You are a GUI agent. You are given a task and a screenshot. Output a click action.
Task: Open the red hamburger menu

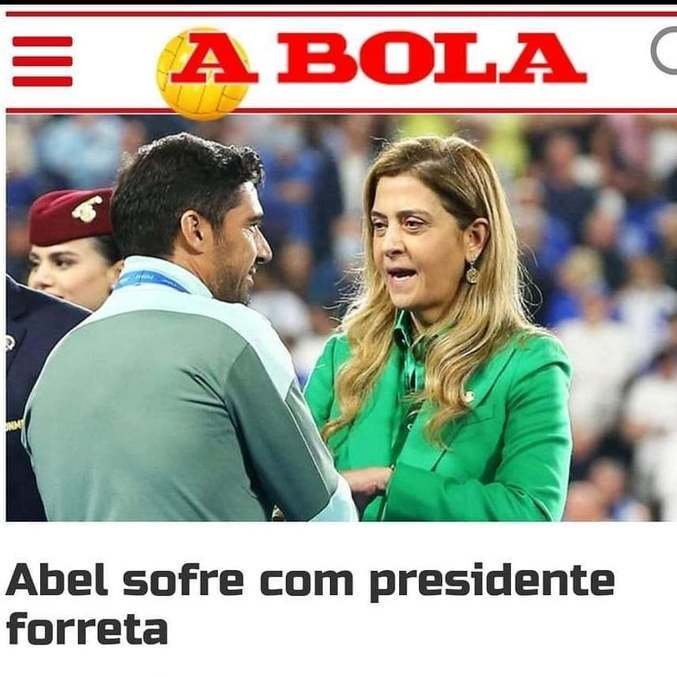click(x=42, y=61)
